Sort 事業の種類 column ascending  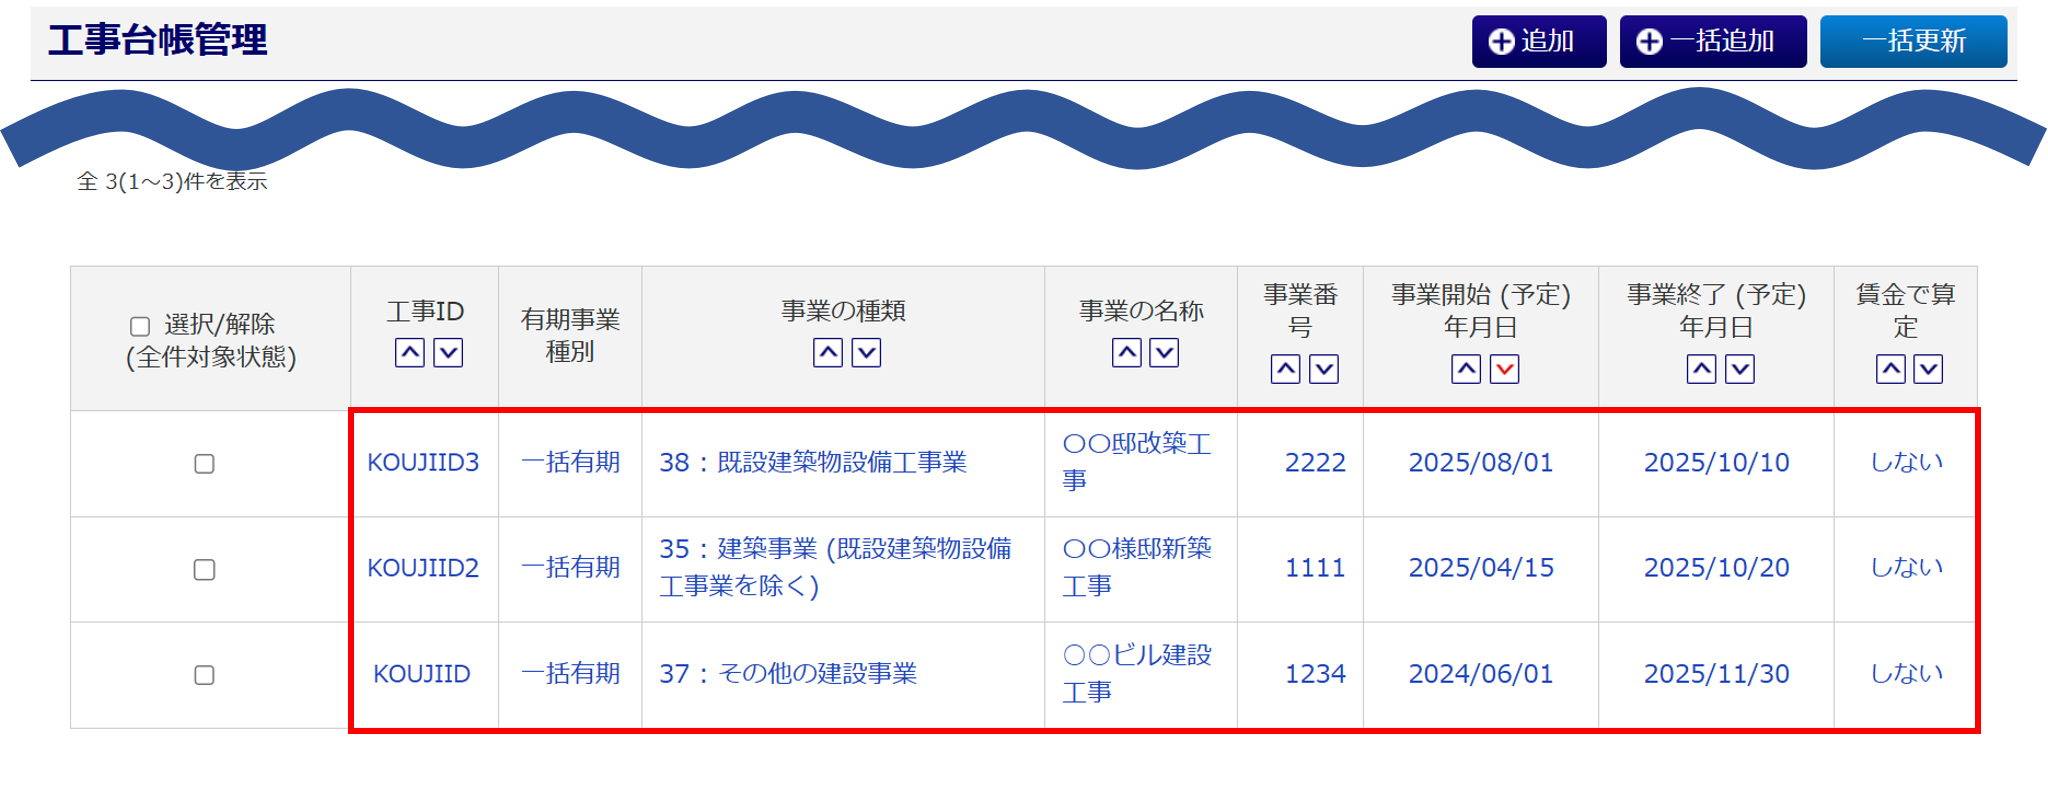click(x=828, y=353)
